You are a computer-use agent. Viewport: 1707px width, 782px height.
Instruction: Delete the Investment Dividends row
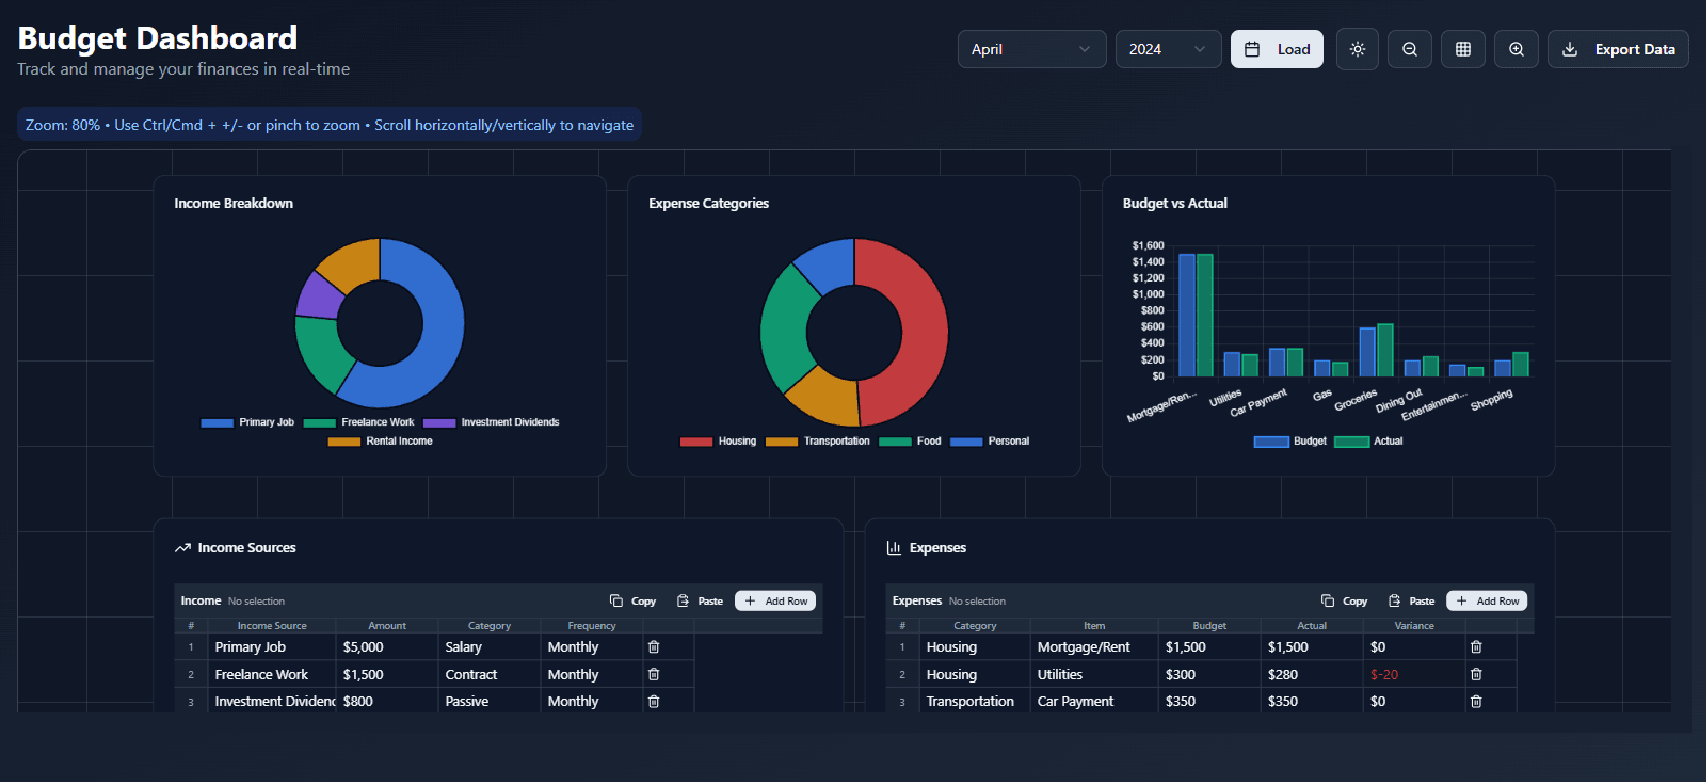pos(654,701)
